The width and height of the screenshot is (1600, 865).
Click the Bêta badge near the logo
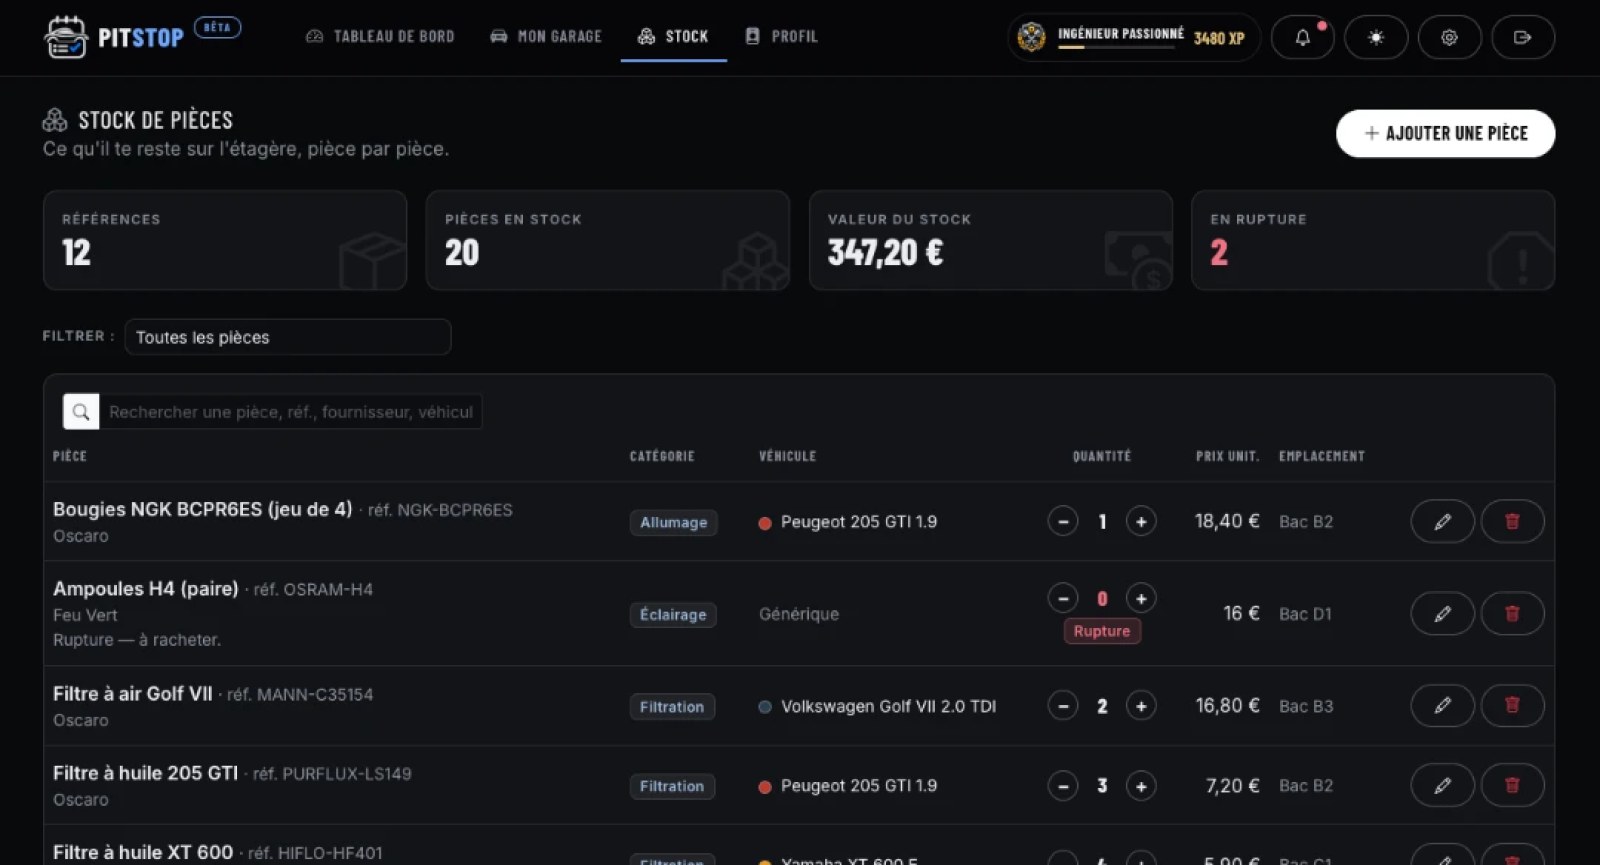217,27
